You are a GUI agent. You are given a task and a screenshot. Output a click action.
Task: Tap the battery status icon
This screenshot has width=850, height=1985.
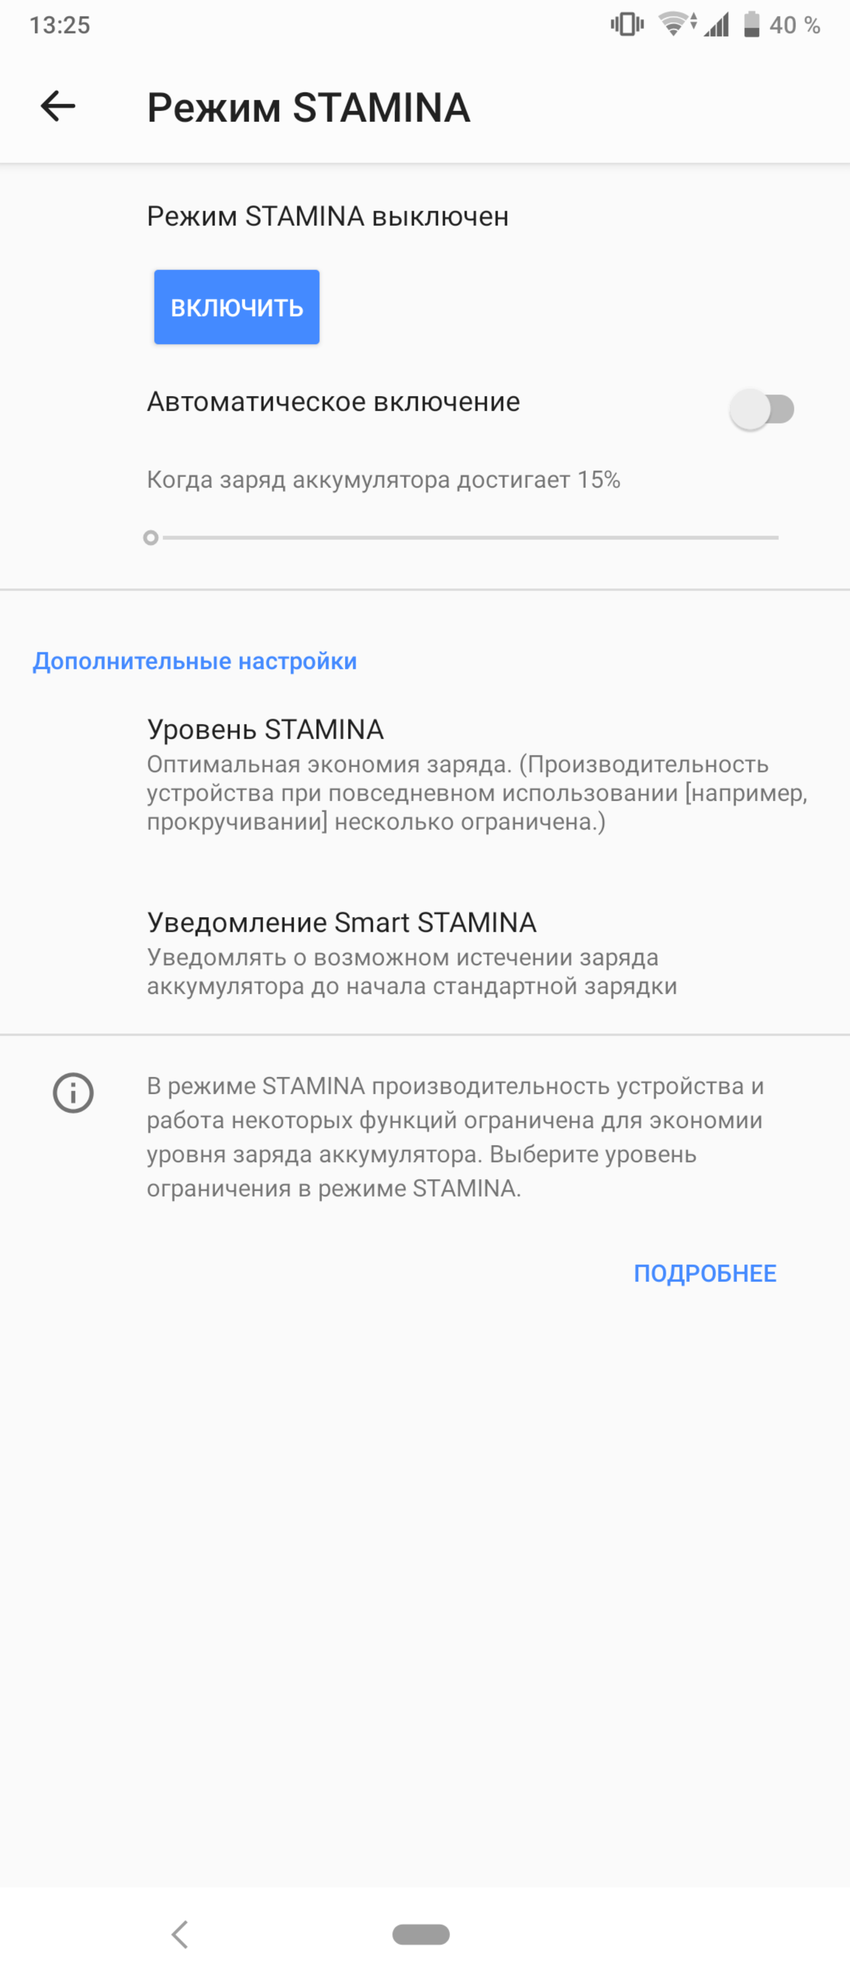[751, 25]
